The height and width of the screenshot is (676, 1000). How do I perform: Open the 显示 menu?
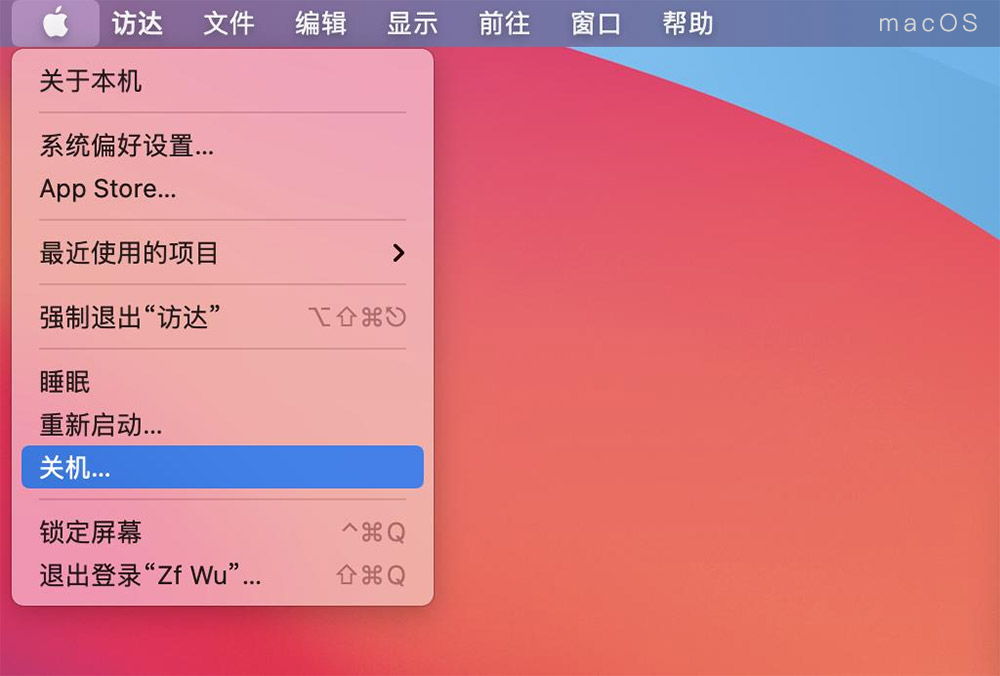coord(413,24)
